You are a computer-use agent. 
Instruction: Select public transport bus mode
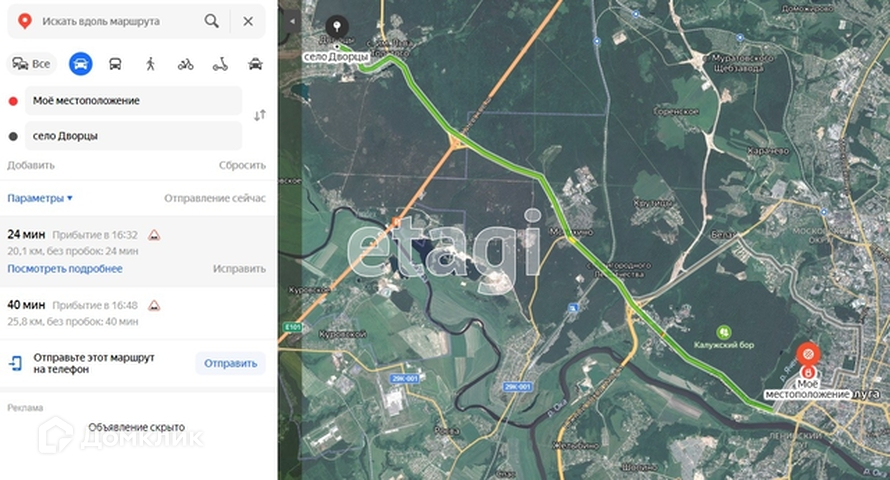[115, 64]
